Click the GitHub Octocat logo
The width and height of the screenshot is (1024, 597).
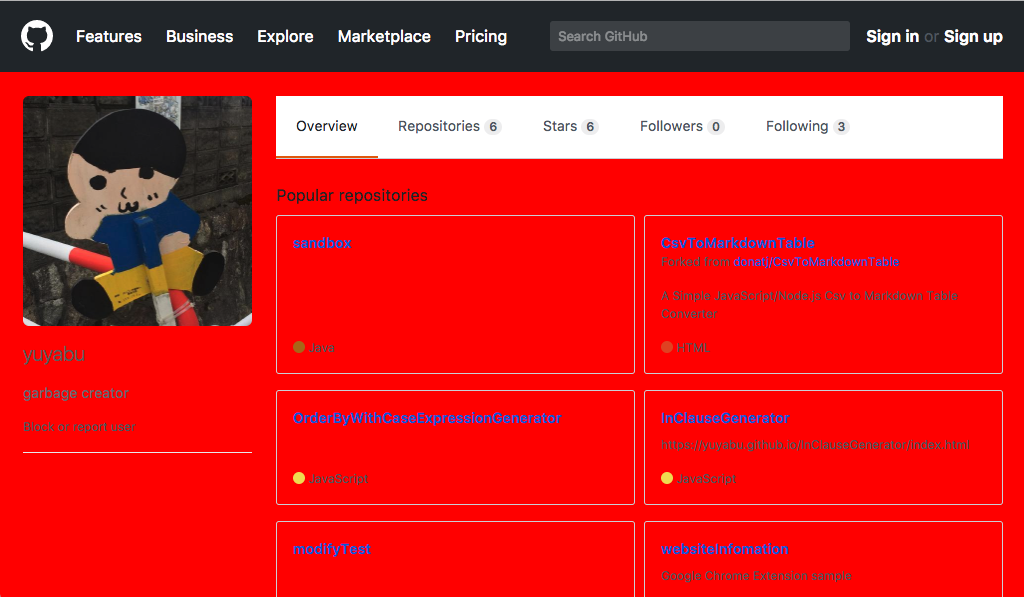pyautogui.click(x=37, y=36)
